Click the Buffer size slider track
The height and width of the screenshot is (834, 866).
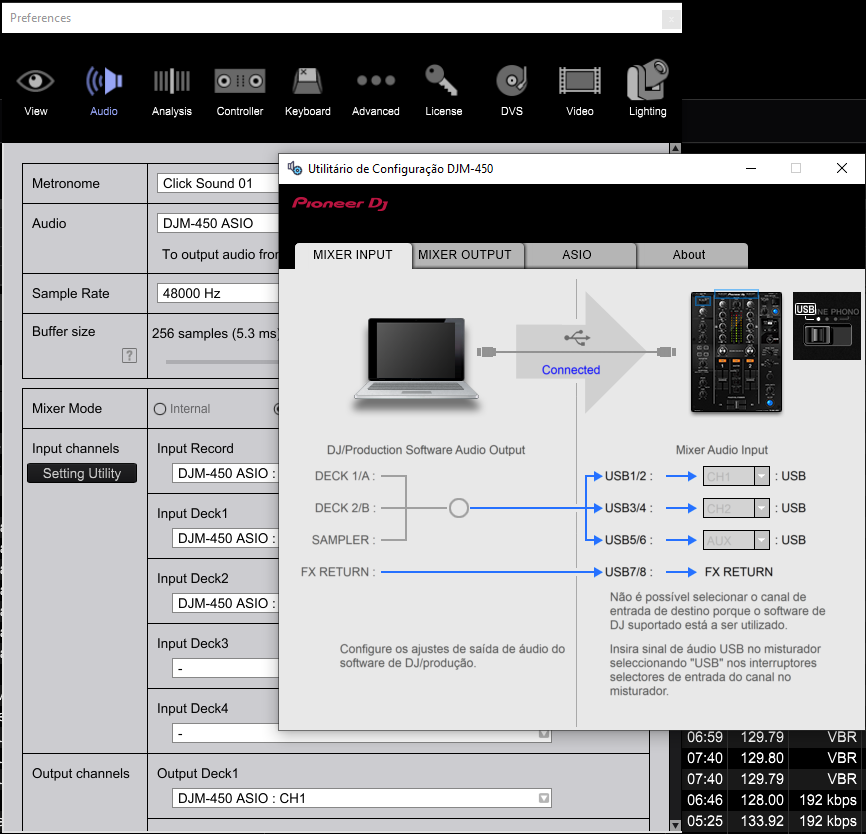(x=222, y=362)
